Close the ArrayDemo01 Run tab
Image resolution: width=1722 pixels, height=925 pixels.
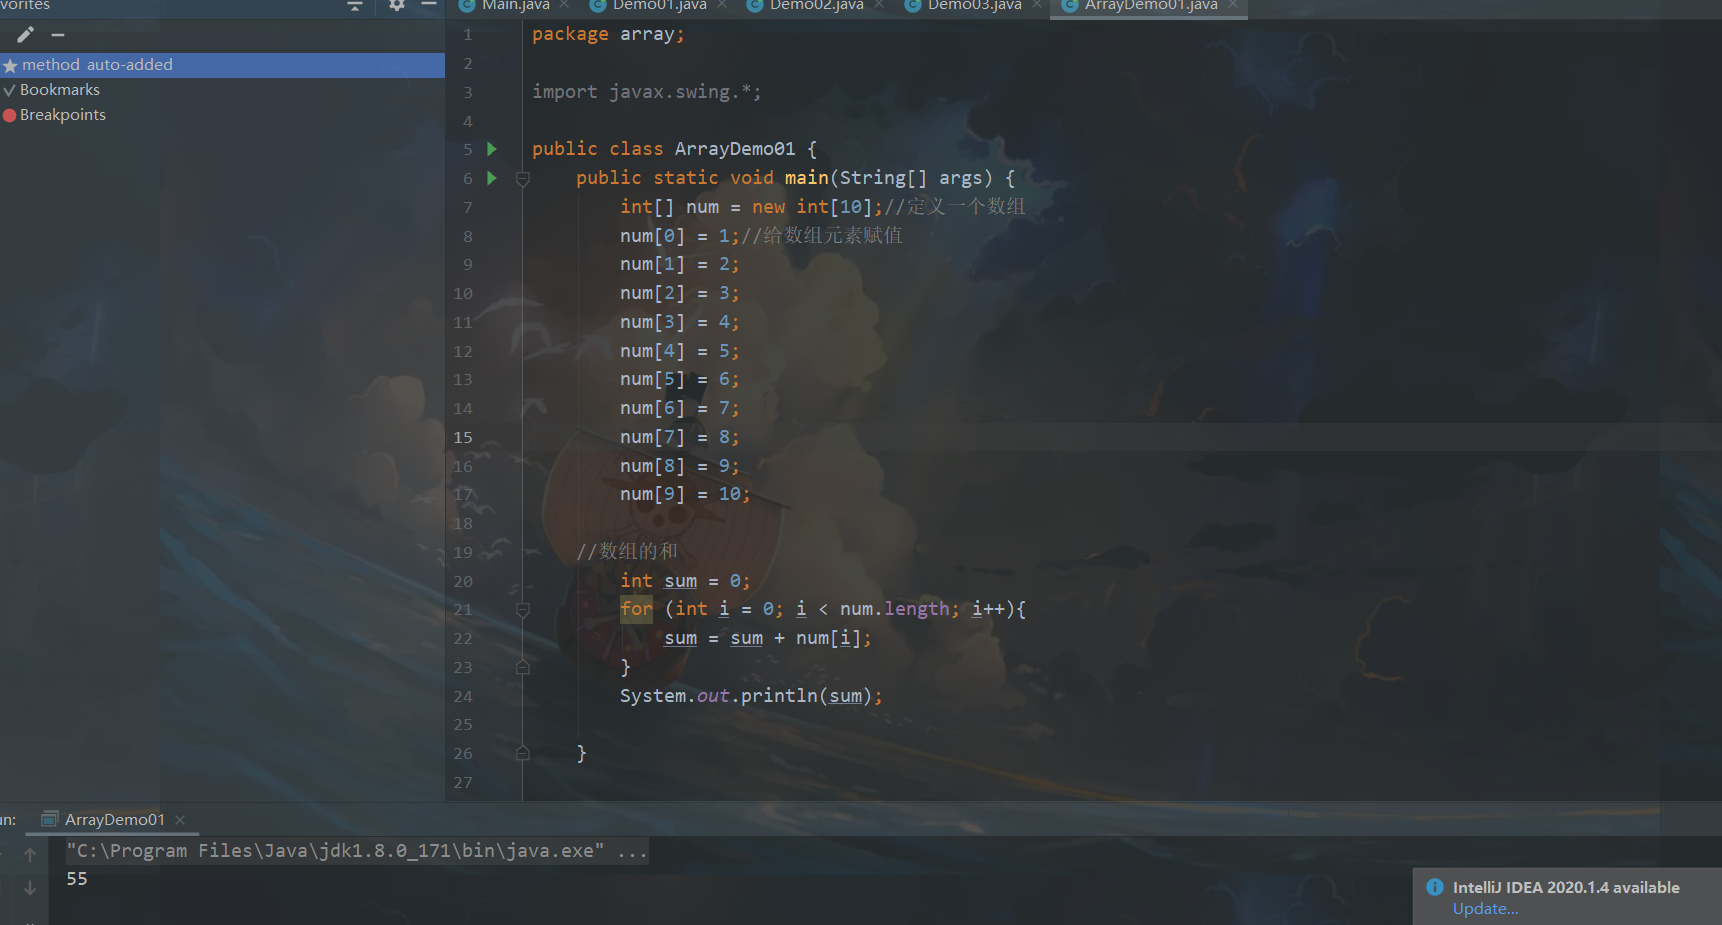(180, 820)
